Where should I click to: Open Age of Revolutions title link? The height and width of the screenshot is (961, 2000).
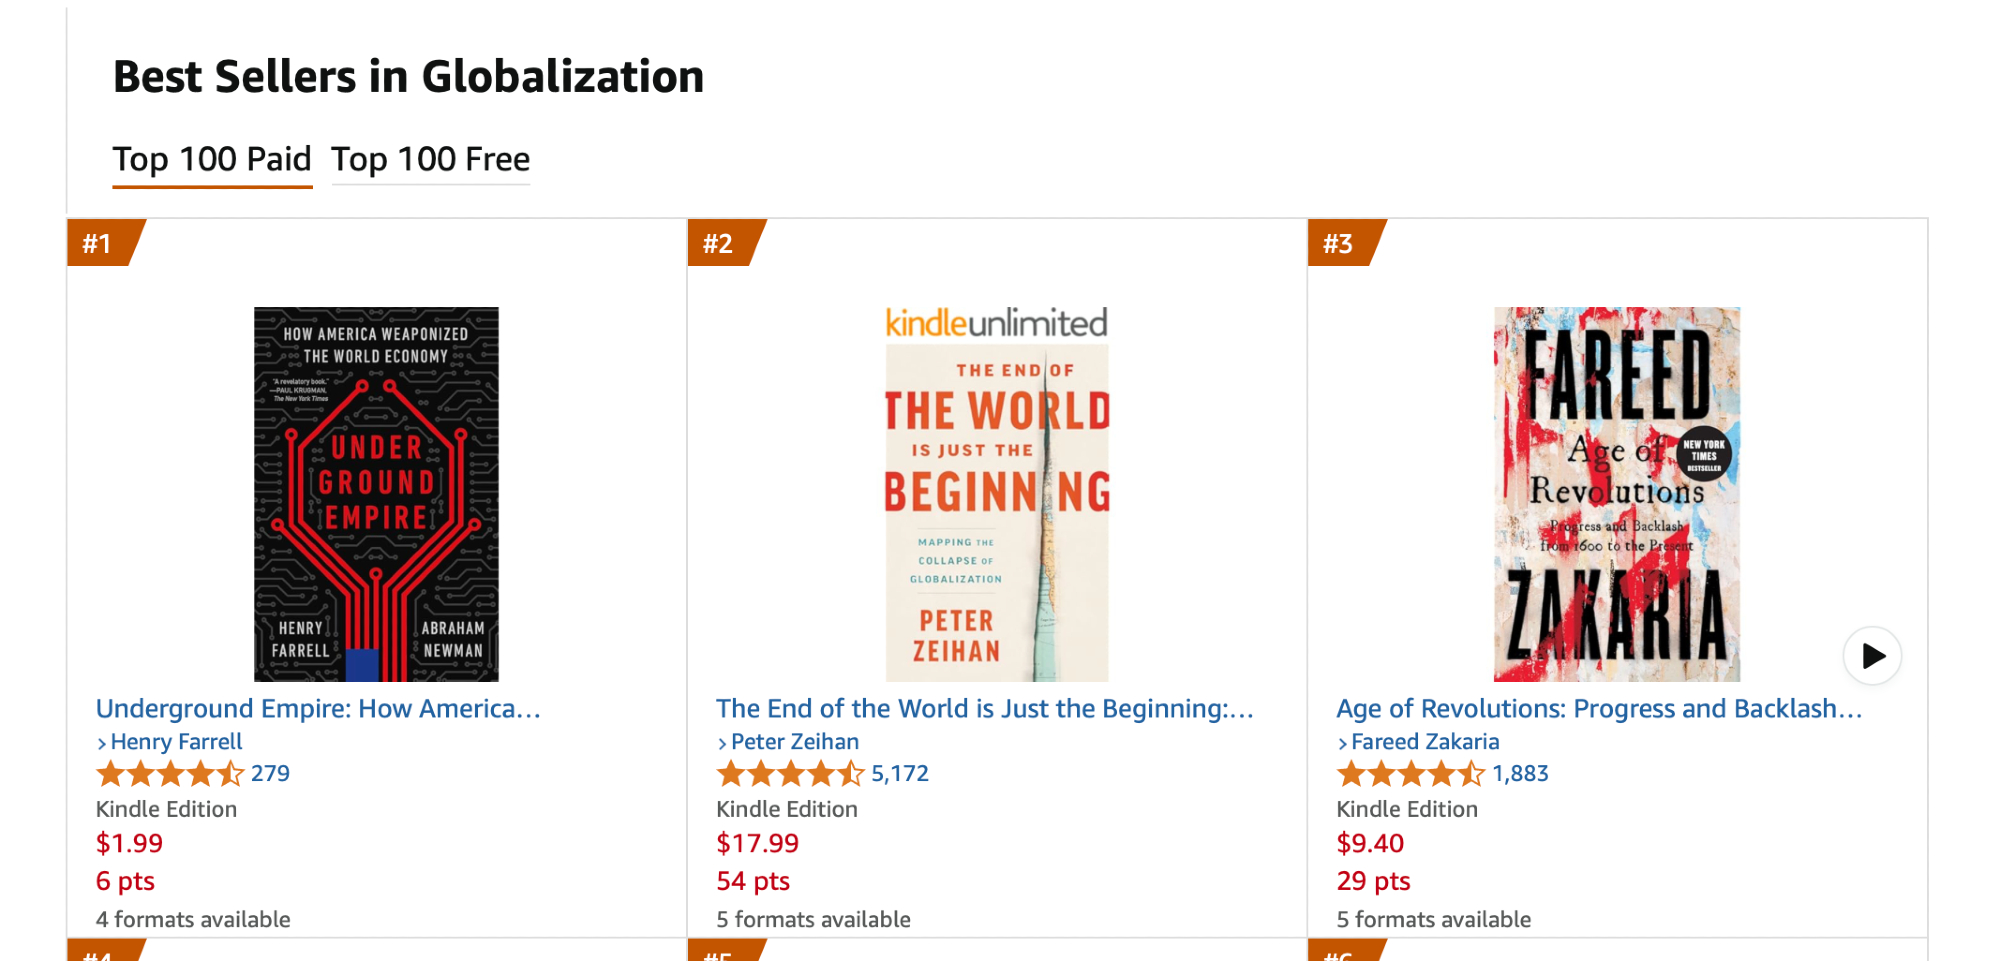1598,709
